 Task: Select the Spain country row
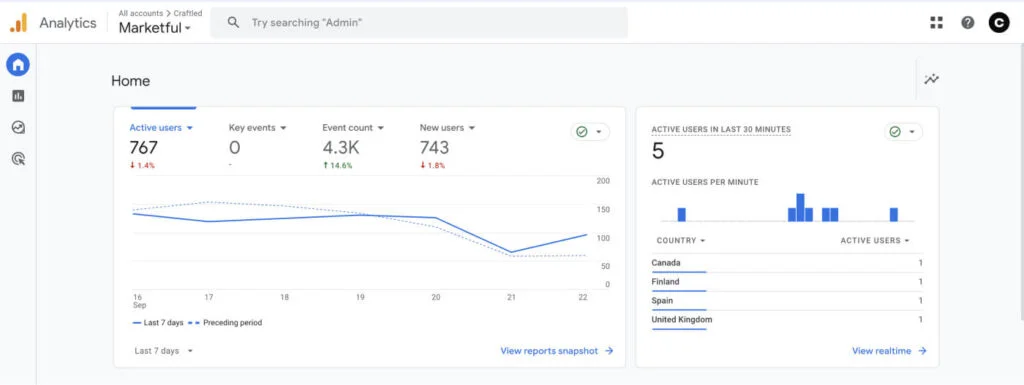click(x=787, y=301)
